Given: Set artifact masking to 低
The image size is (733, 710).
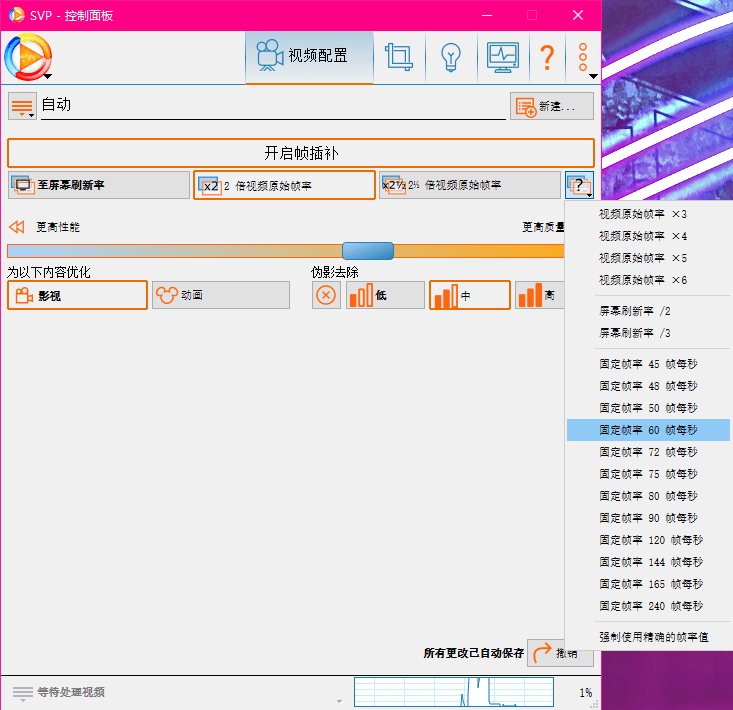Looking at the screenshot, I should [385, 295].
